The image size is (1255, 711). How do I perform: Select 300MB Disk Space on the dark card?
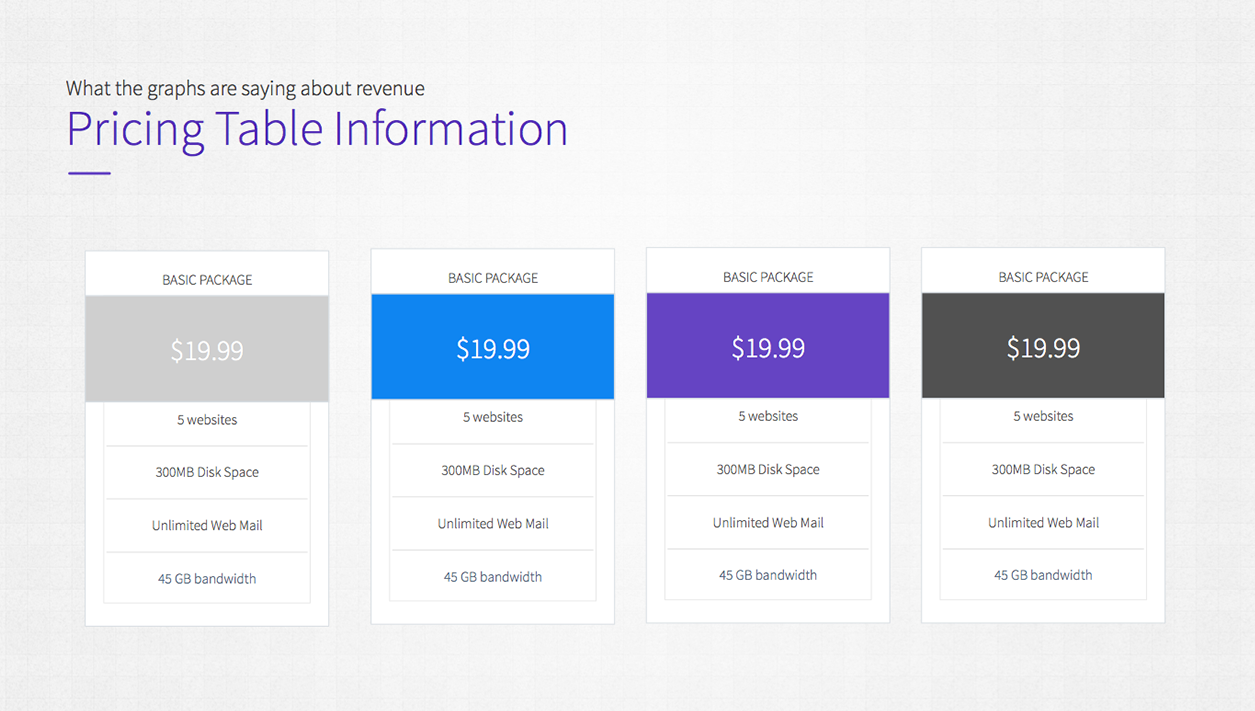pos(1043,469)
